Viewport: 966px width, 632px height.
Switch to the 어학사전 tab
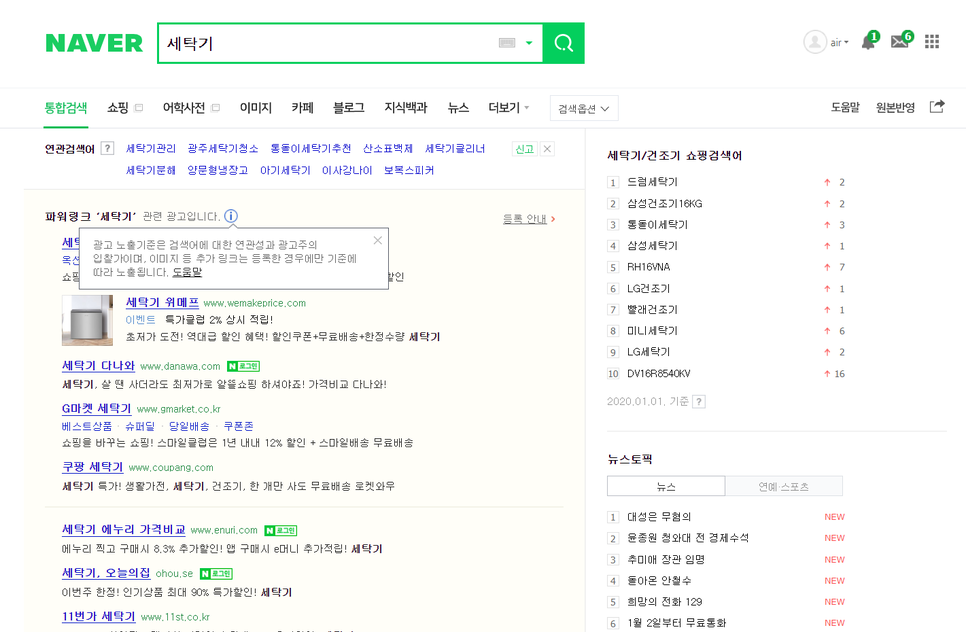click(184, 108)
